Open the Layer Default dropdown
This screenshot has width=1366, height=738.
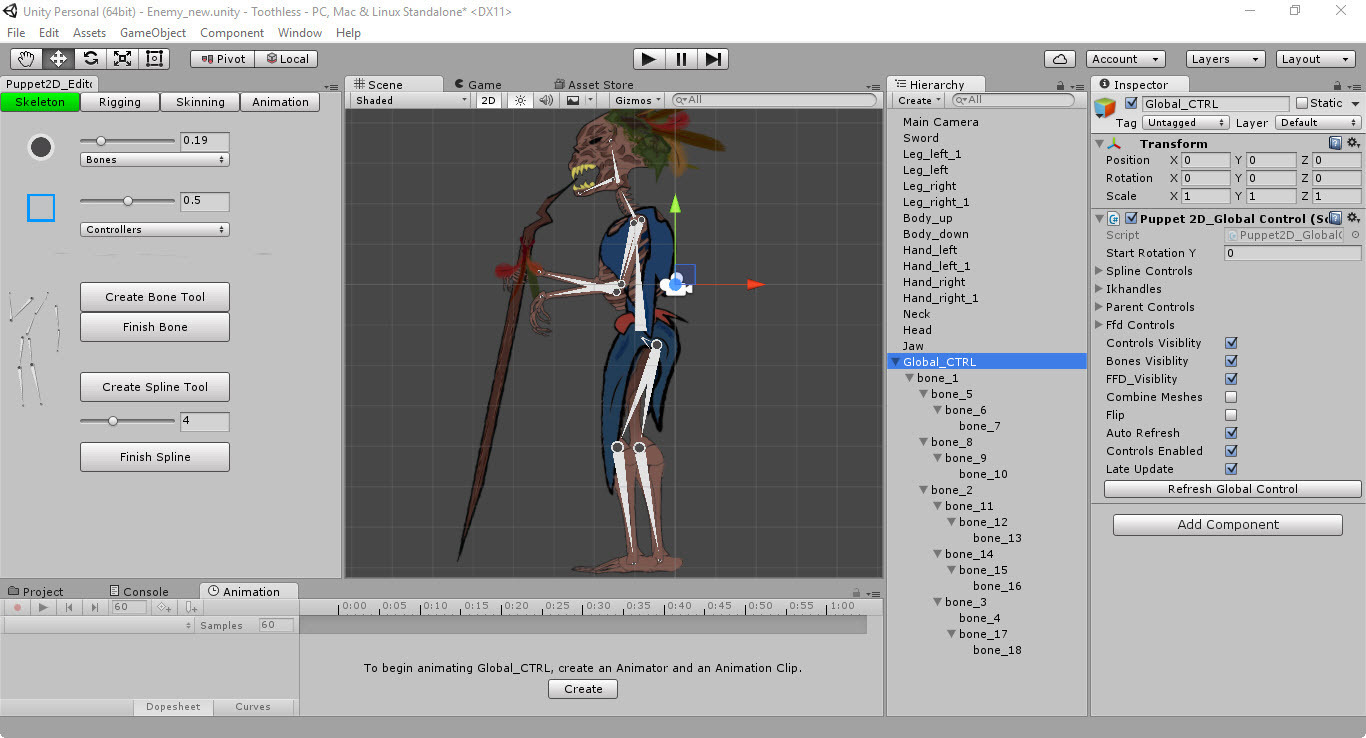pos(1318,122)
